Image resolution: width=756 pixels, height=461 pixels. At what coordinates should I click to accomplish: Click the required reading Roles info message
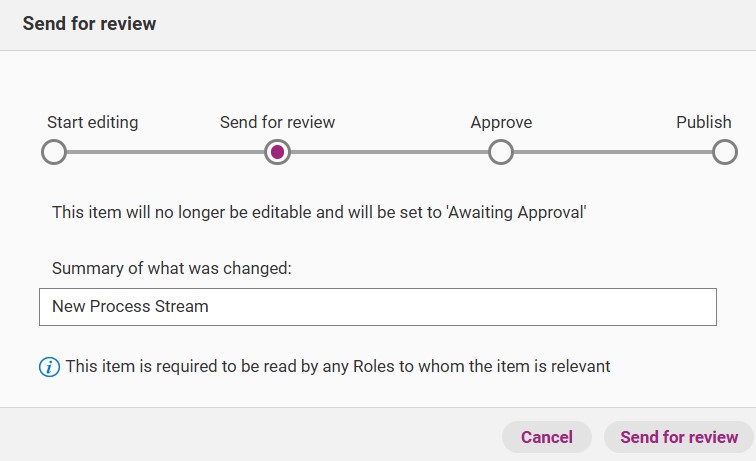coord(338,366)
